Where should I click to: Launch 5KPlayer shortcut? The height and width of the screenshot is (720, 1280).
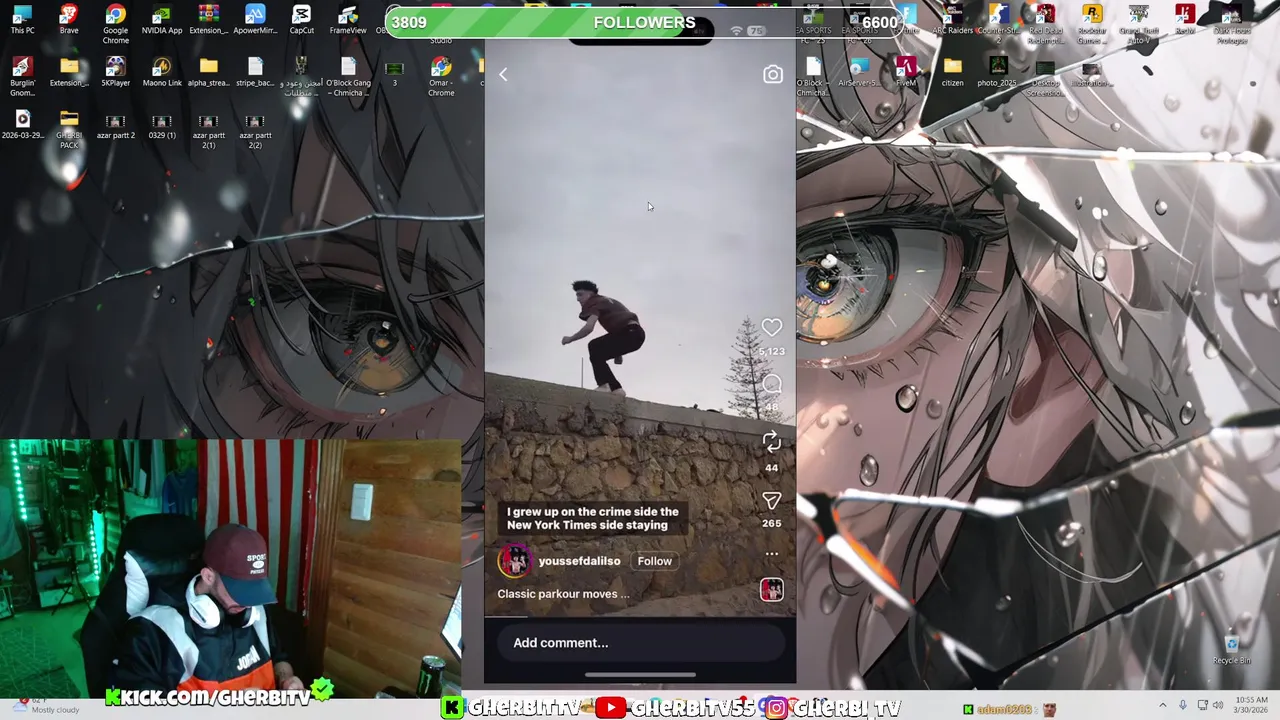pos(116,72)
